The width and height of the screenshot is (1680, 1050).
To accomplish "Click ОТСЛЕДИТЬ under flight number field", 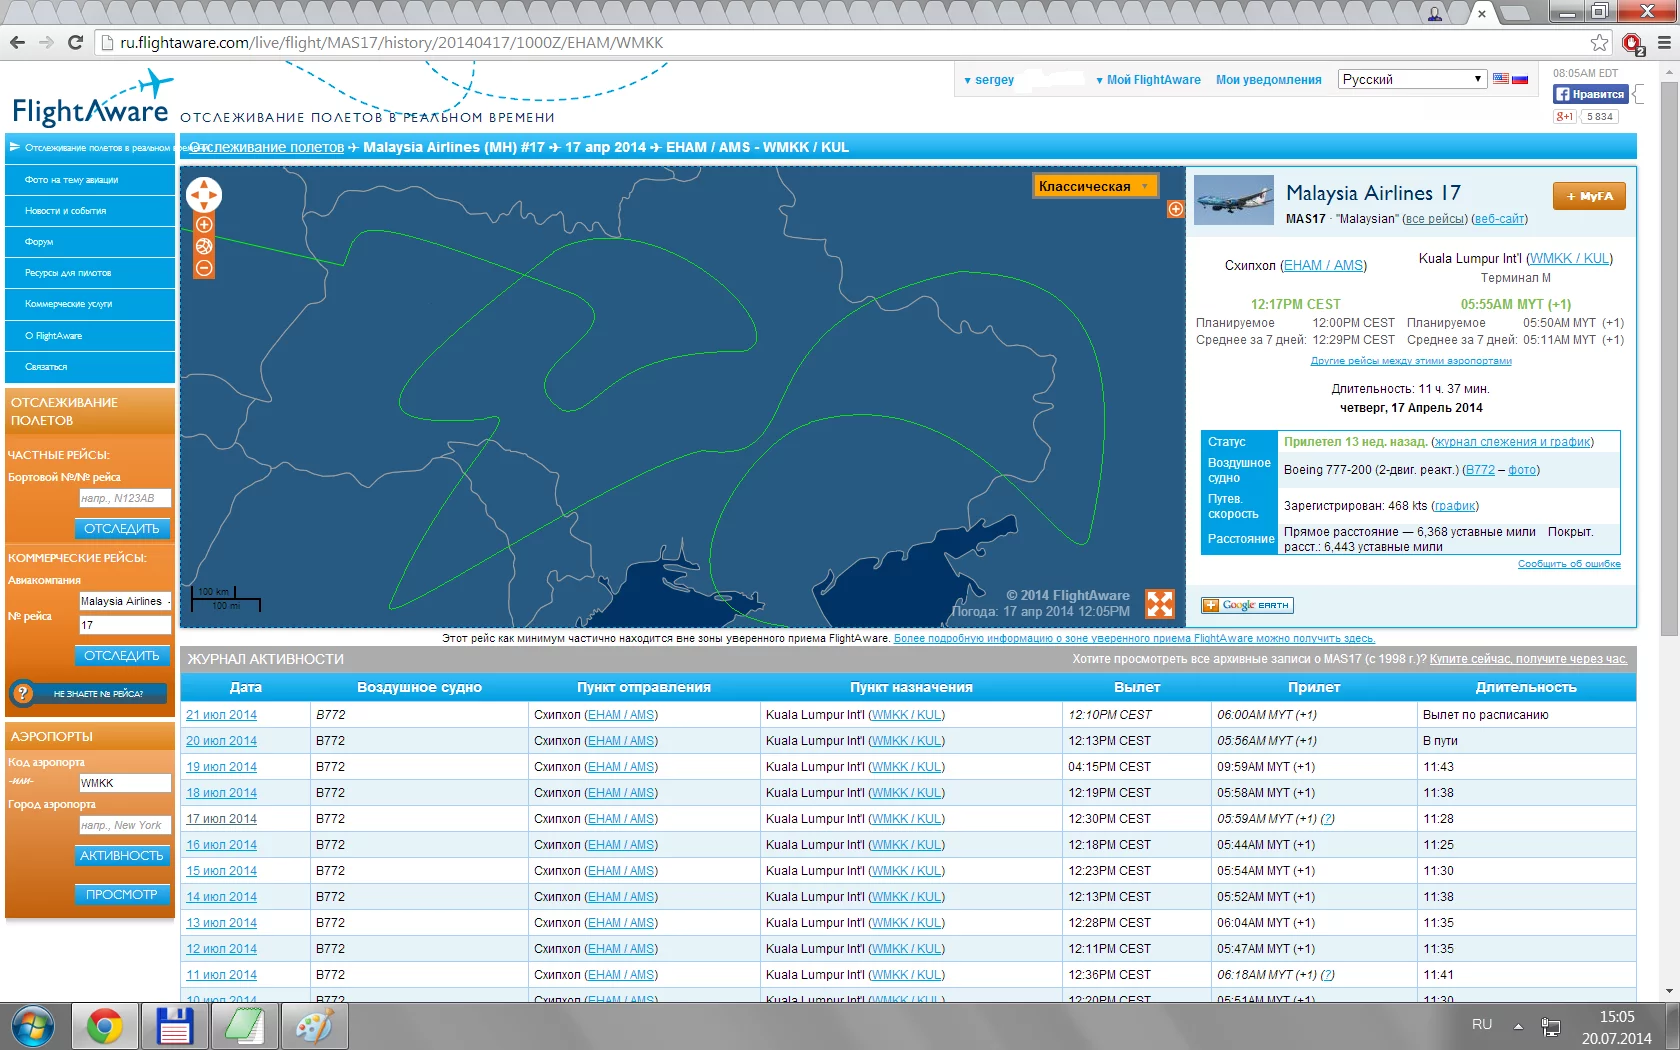I will [122, 655].
